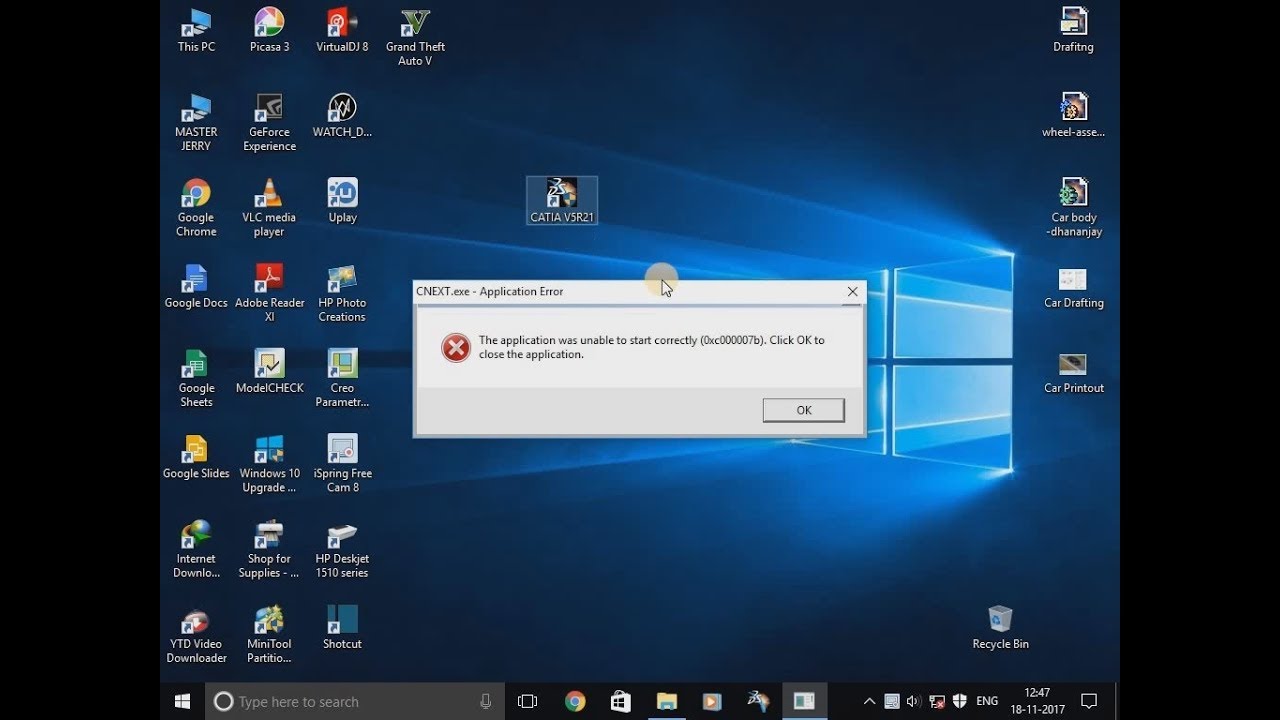
Task: Select the Recycle Bin icon
Action: coord(1000,628)
